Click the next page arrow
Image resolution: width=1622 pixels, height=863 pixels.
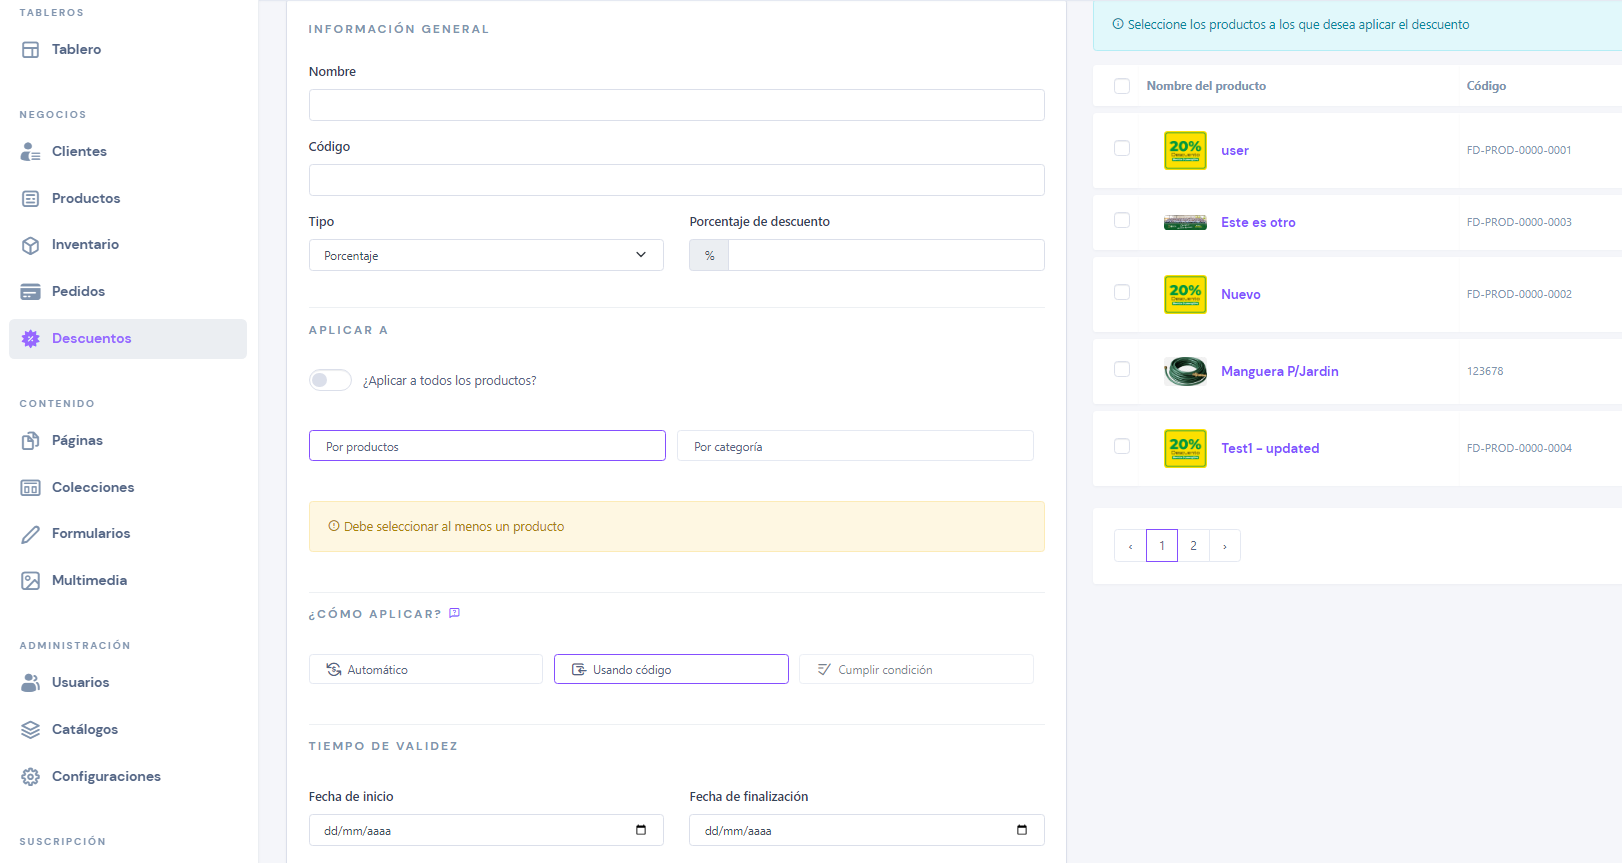click(1225, 546)
